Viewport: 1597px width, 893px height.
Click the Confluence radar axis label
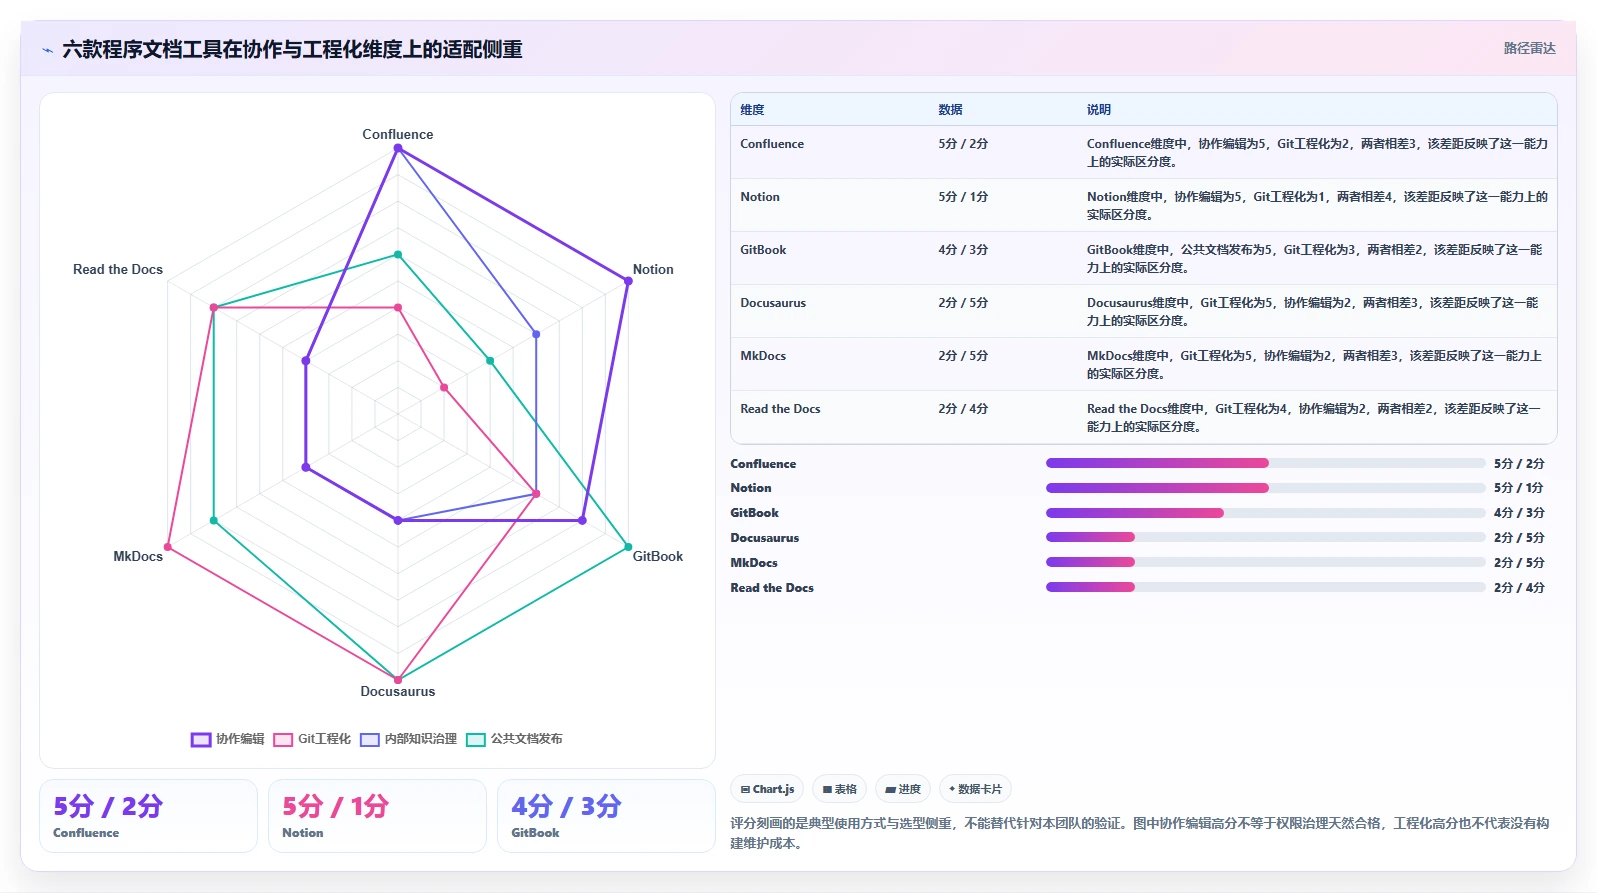398,134
